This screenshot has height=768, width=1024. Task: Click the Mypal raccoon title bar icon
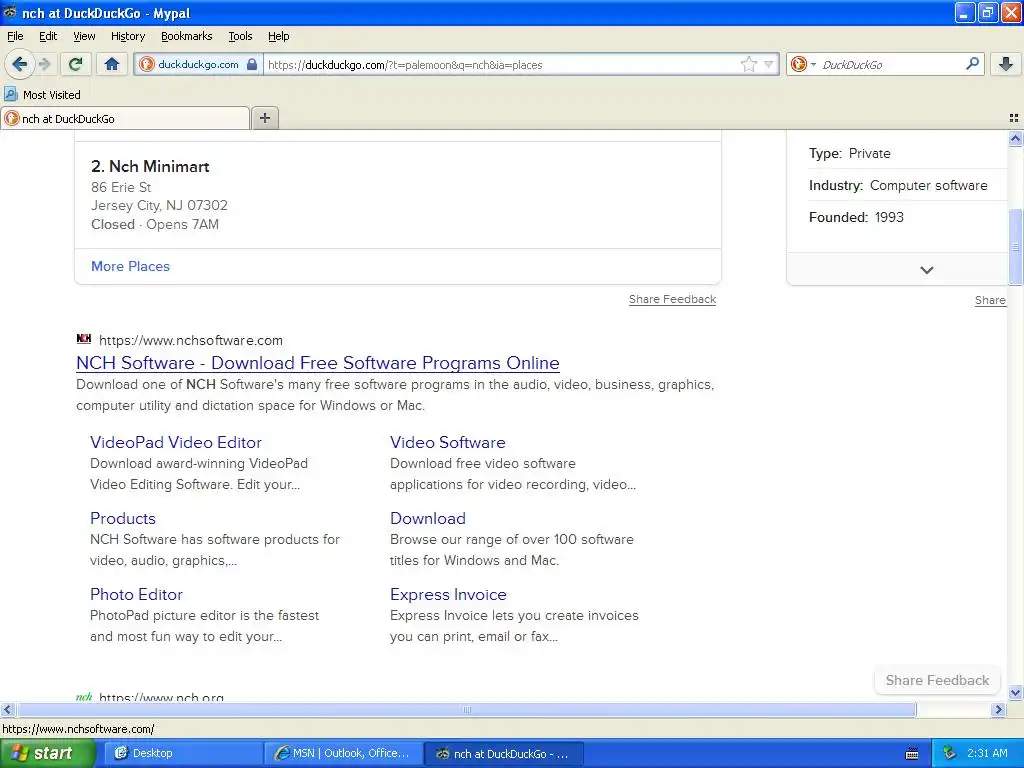10,12
